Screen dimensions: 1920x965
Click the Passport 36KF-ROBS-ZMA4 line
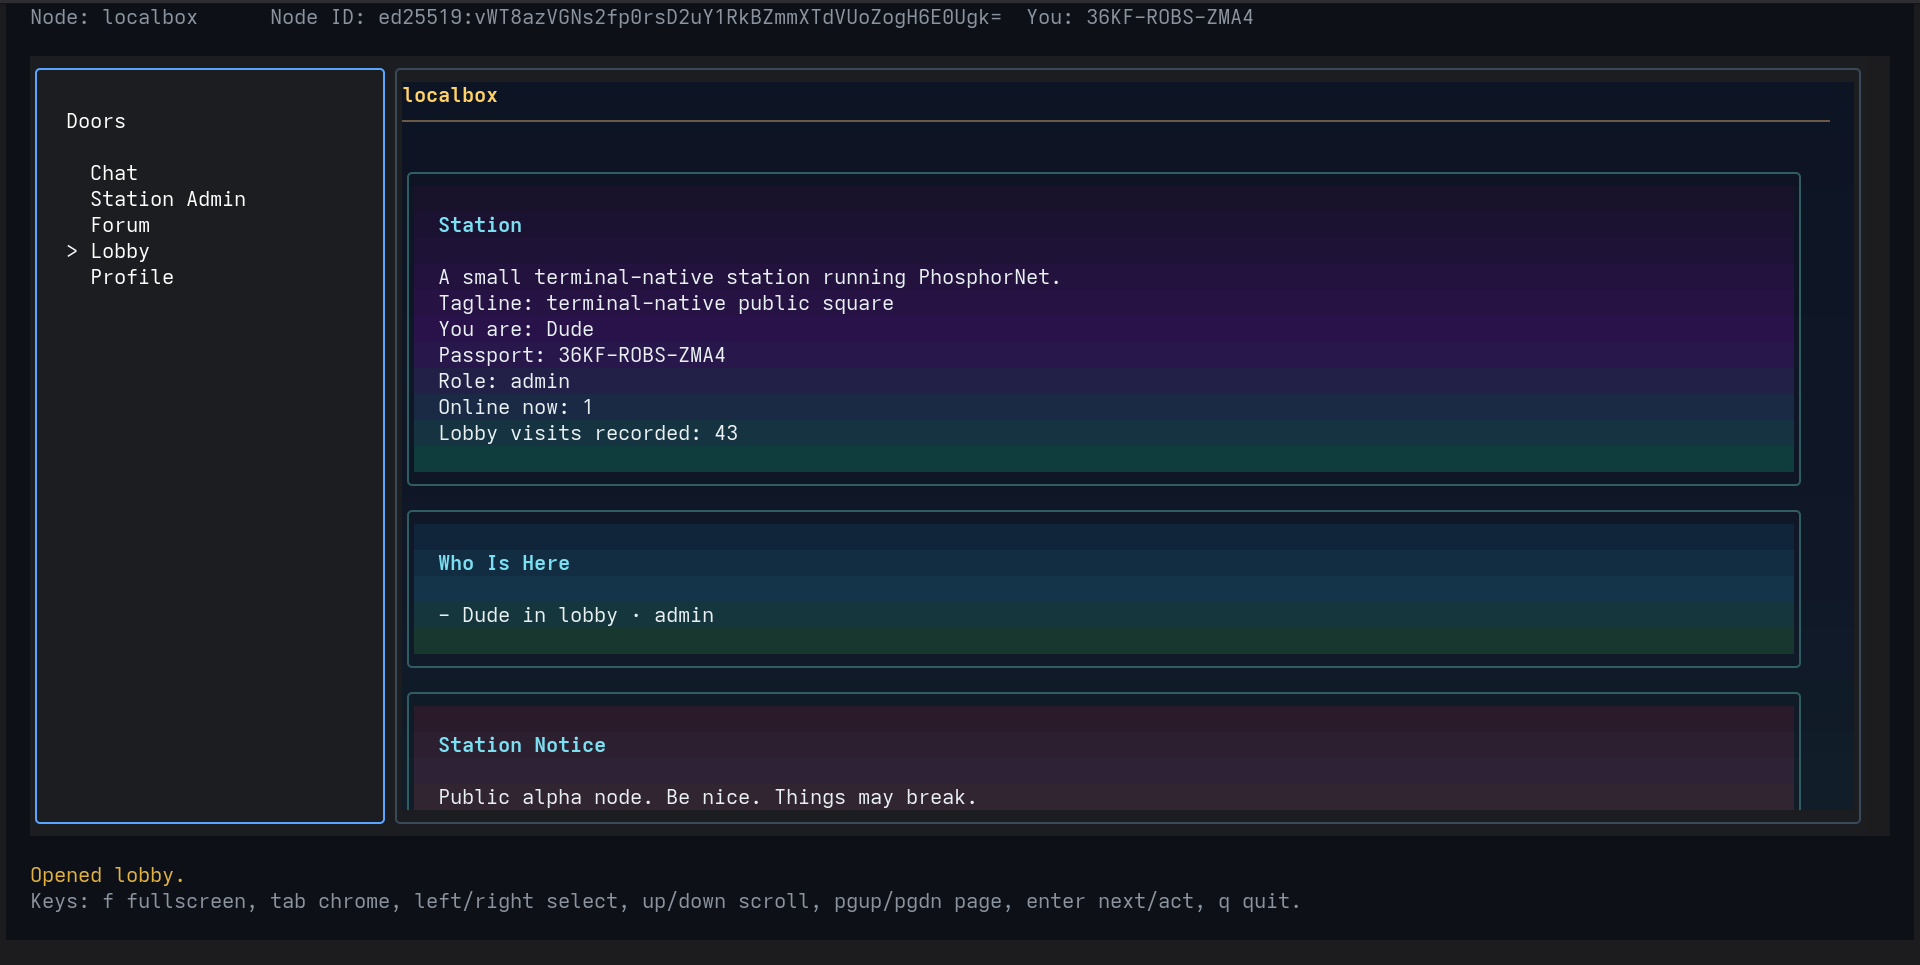(582, 355)
